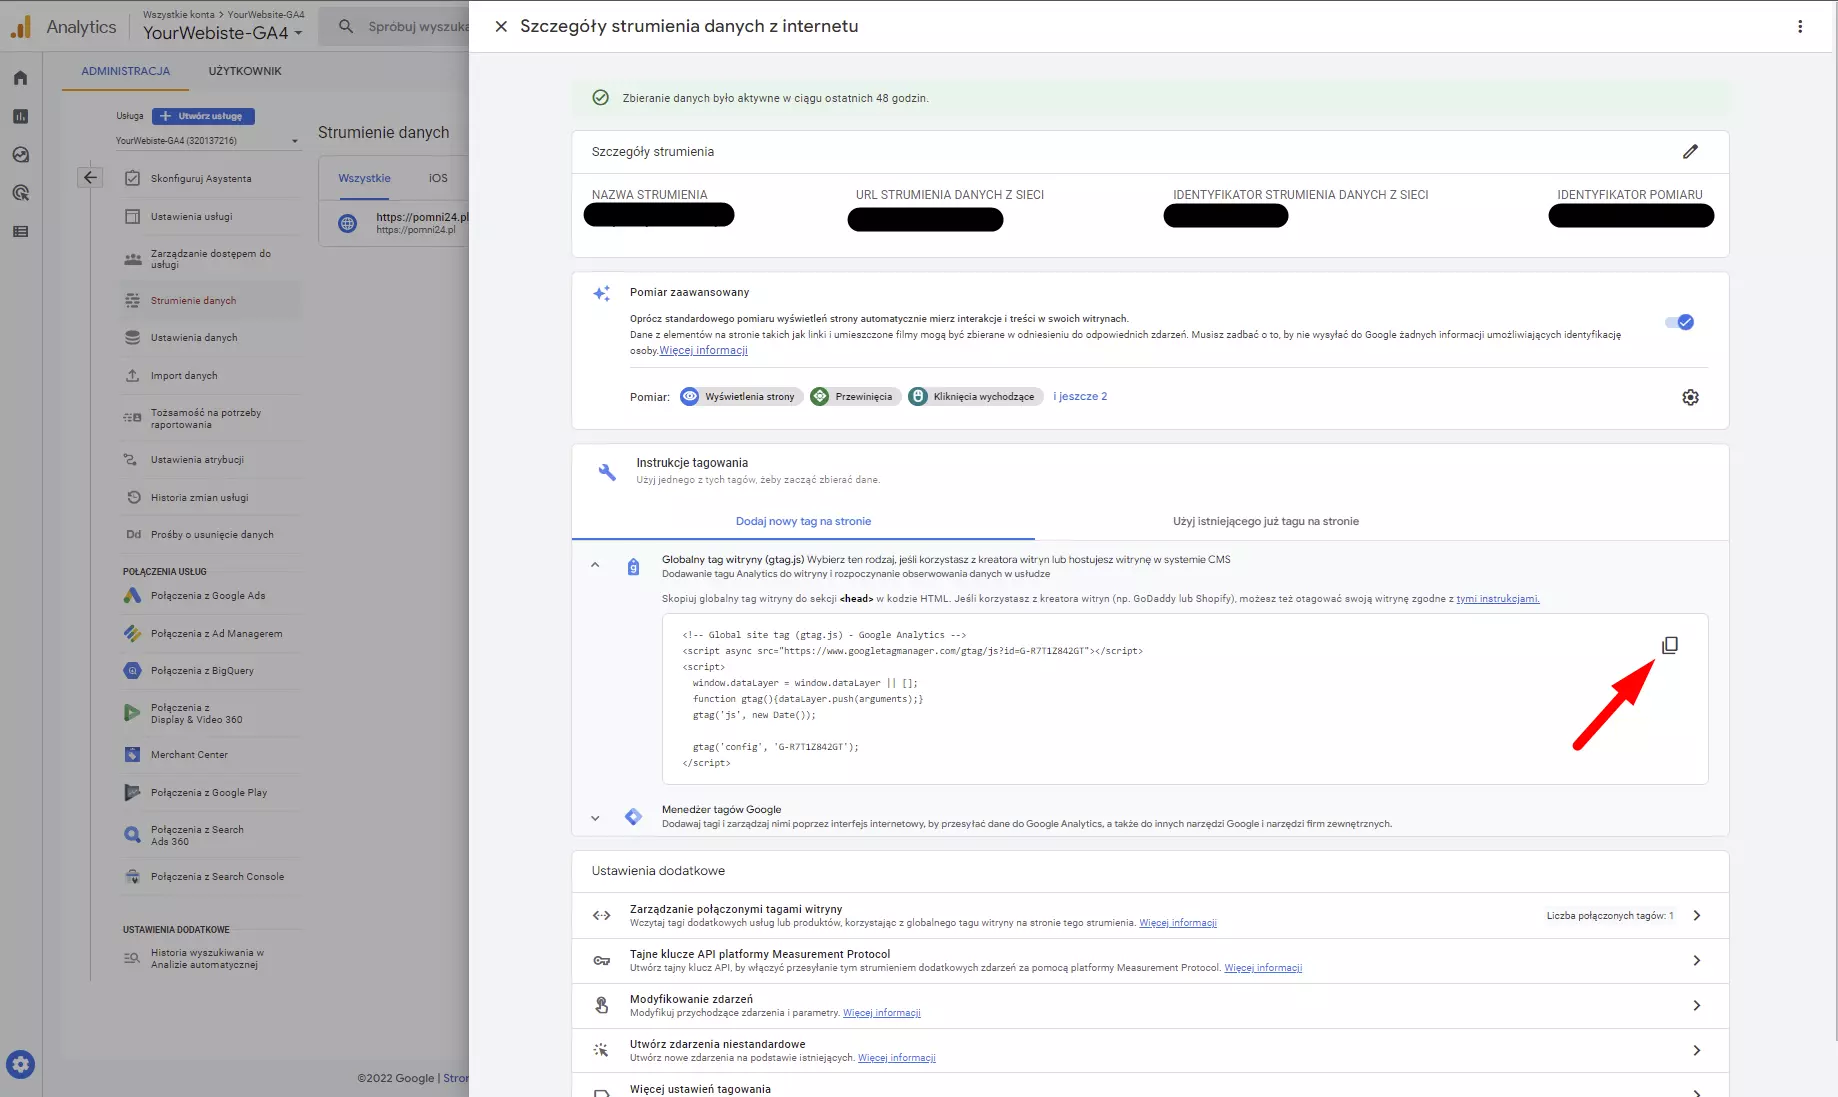Close the stream details panel
The image size is (1838, 1097).
501,26
